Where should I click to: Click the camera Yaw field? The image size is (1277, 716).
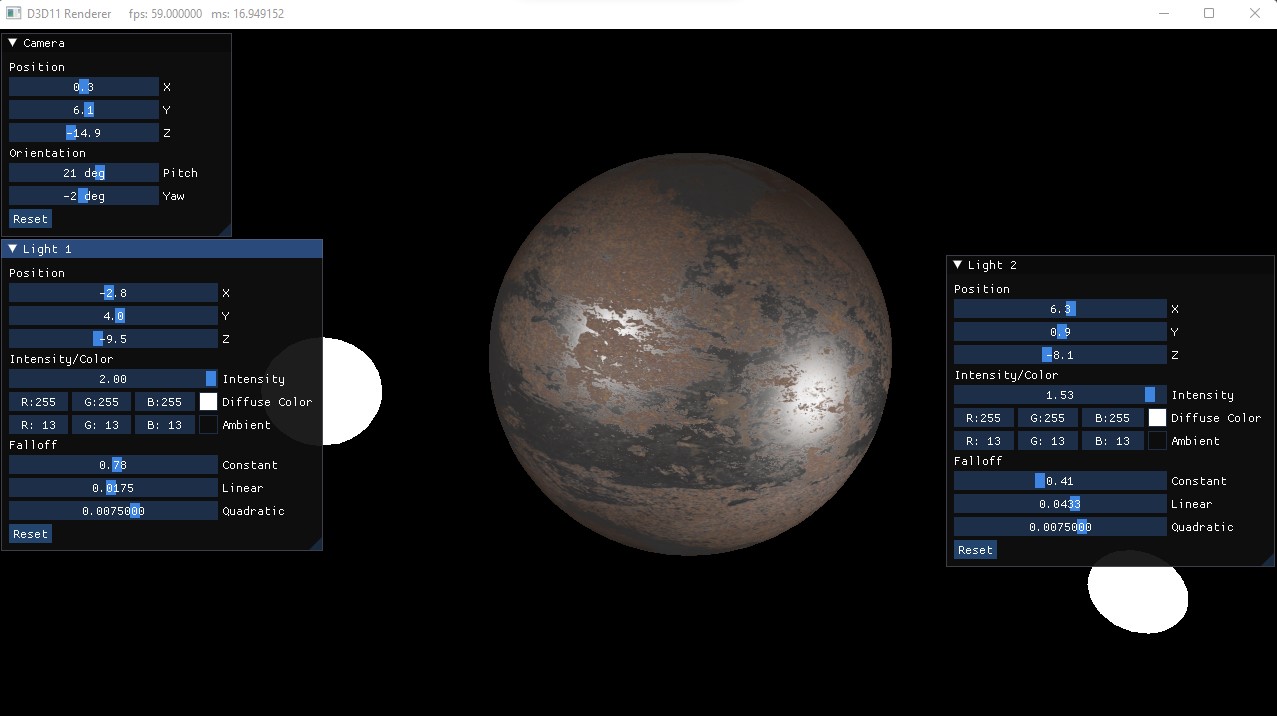(84, 195)
